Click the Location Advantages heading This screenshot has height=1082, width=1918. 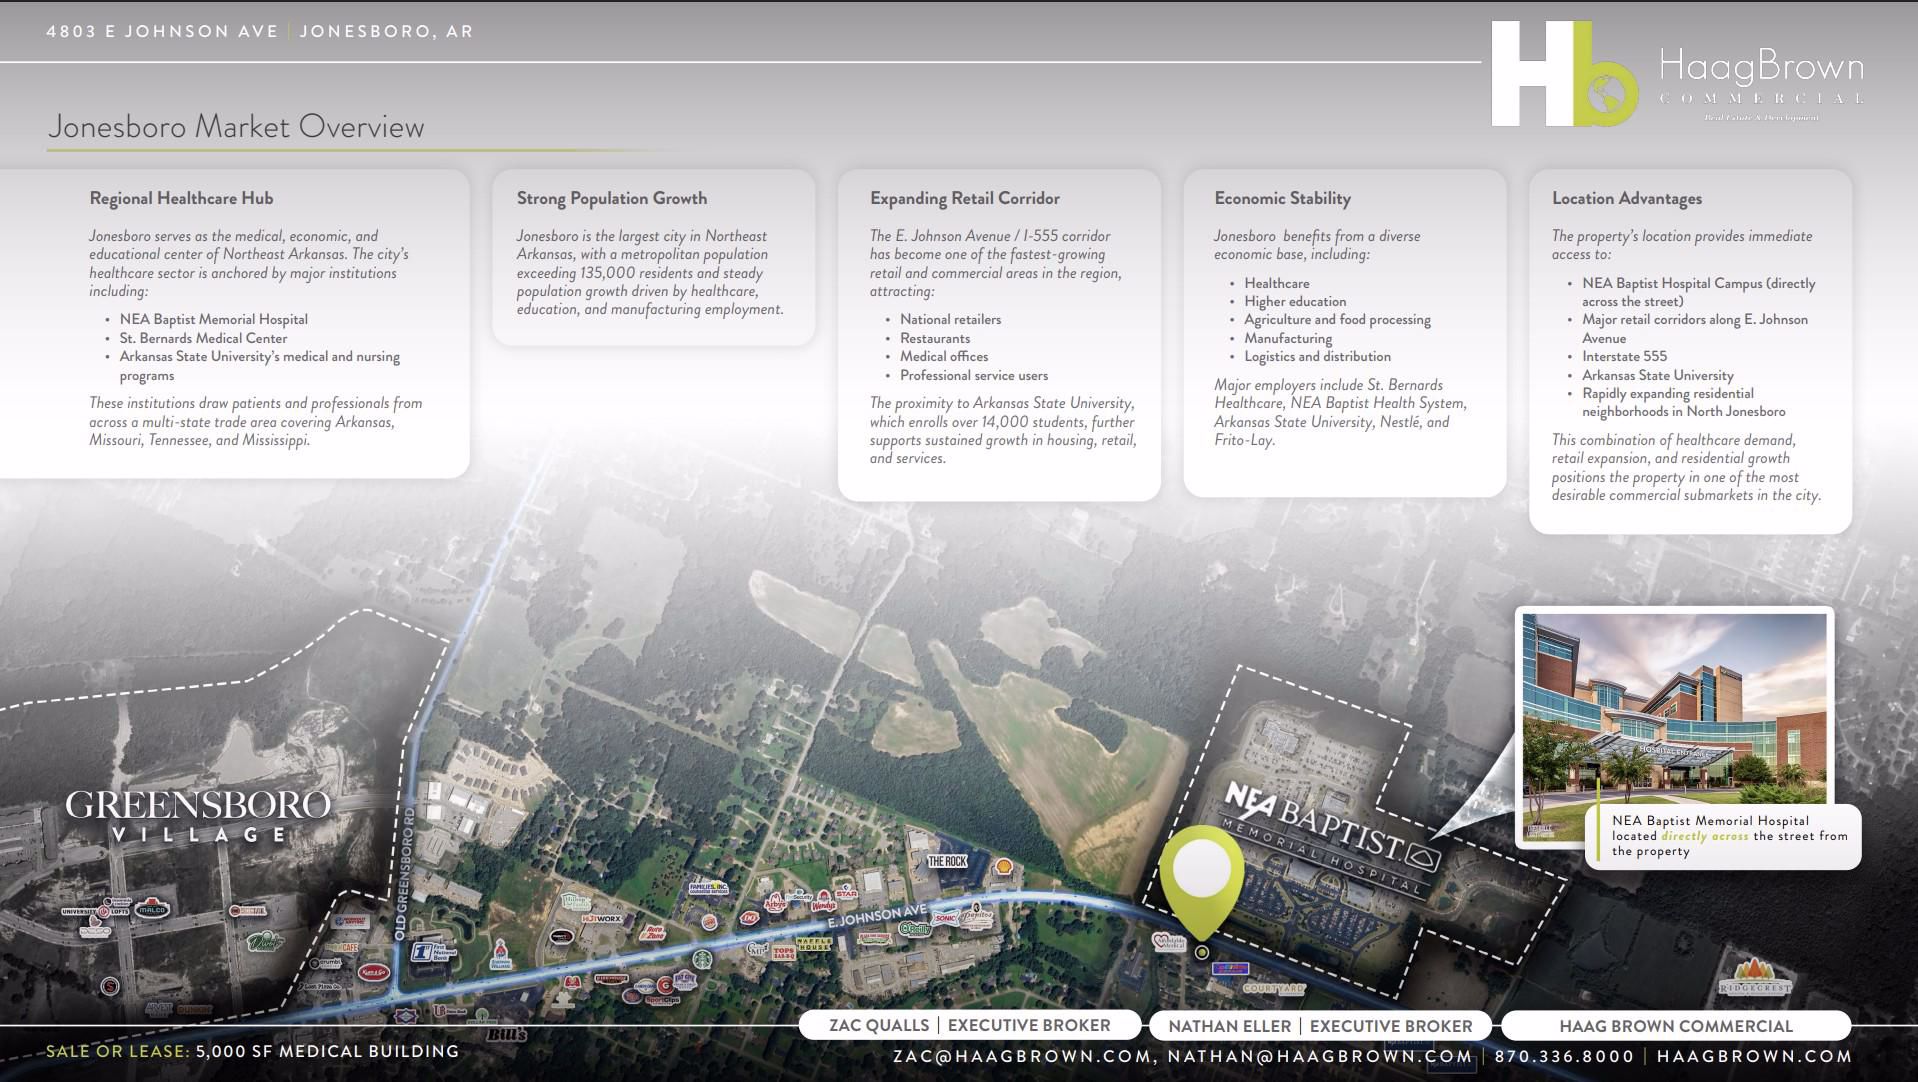pos(1627,198)
